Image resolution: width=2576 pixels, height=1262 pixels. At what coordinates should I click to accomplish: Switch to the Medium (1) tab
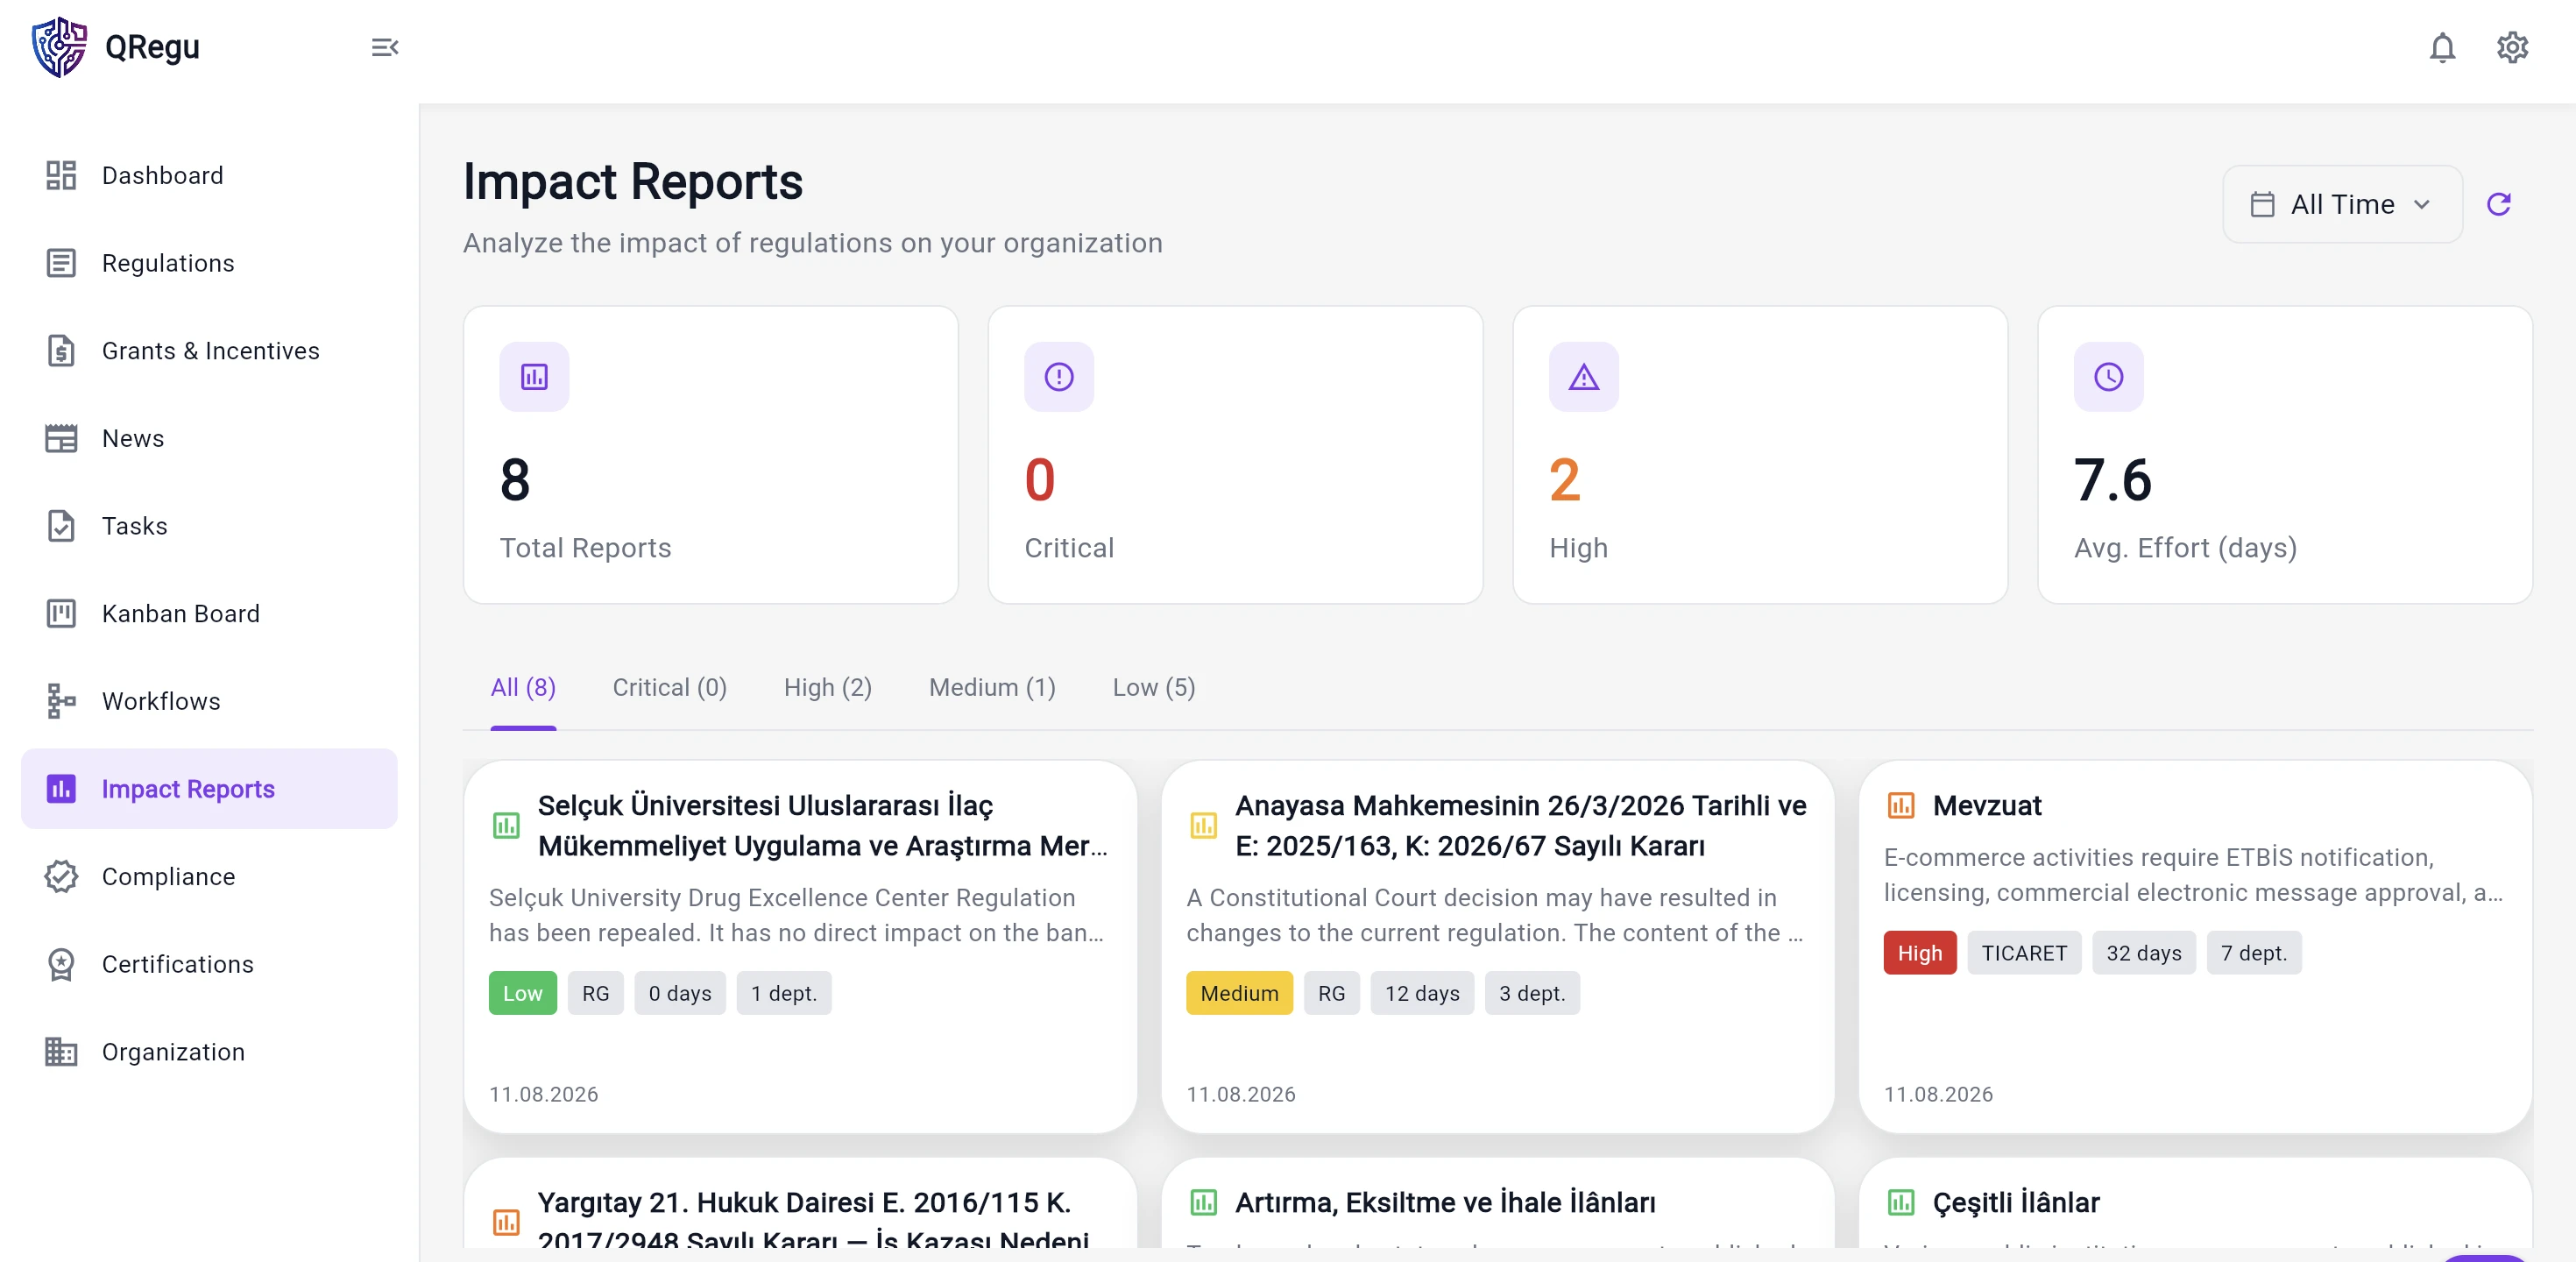(x=992, y=687)
